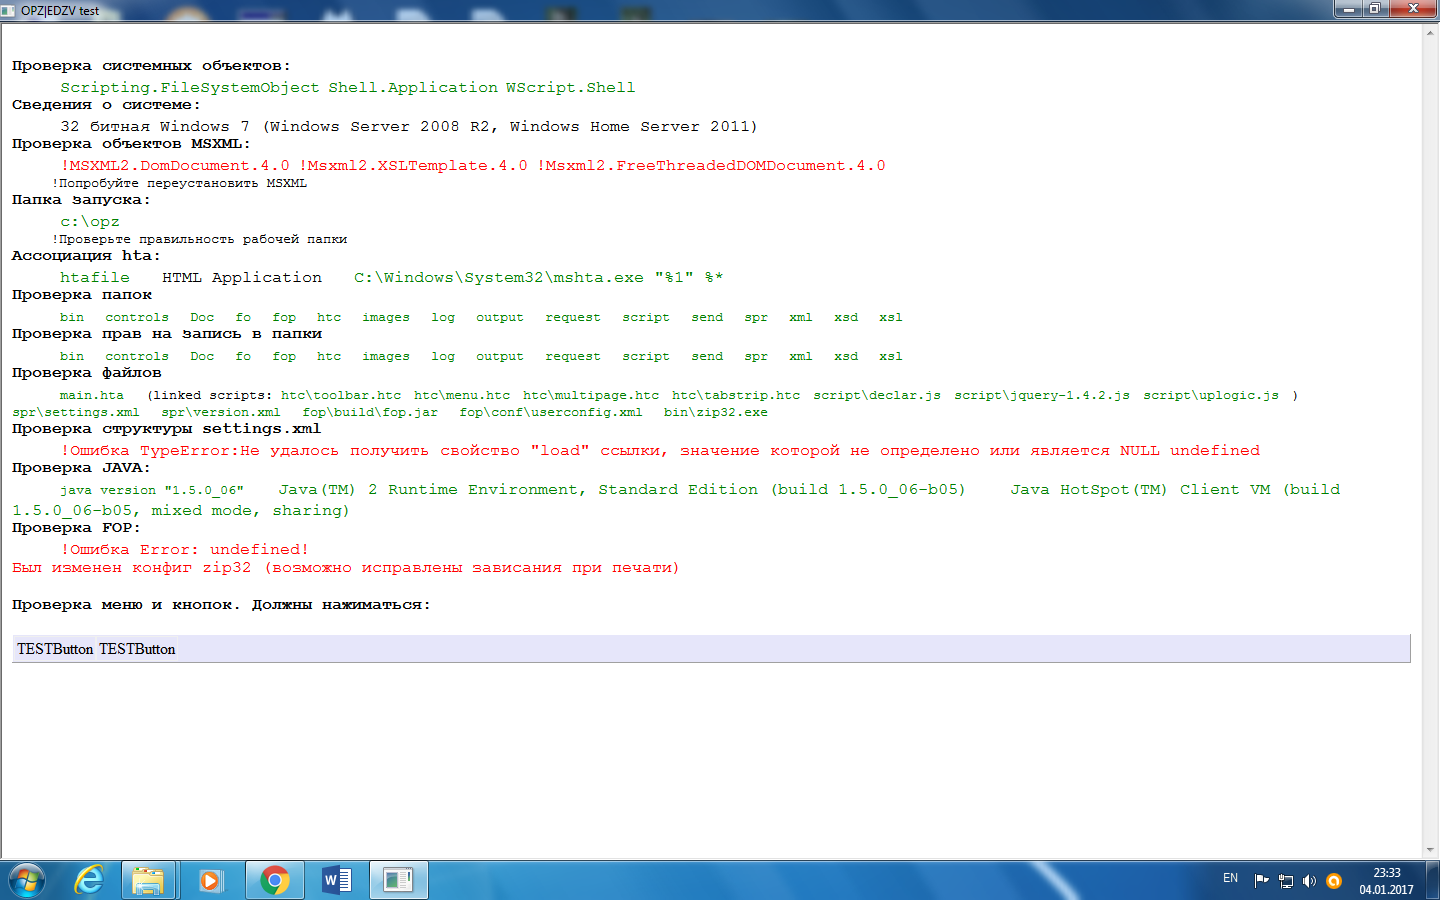Select the active HTA application taskbar icon
The image size is (1440, 900).
click(x=398, y=880)
